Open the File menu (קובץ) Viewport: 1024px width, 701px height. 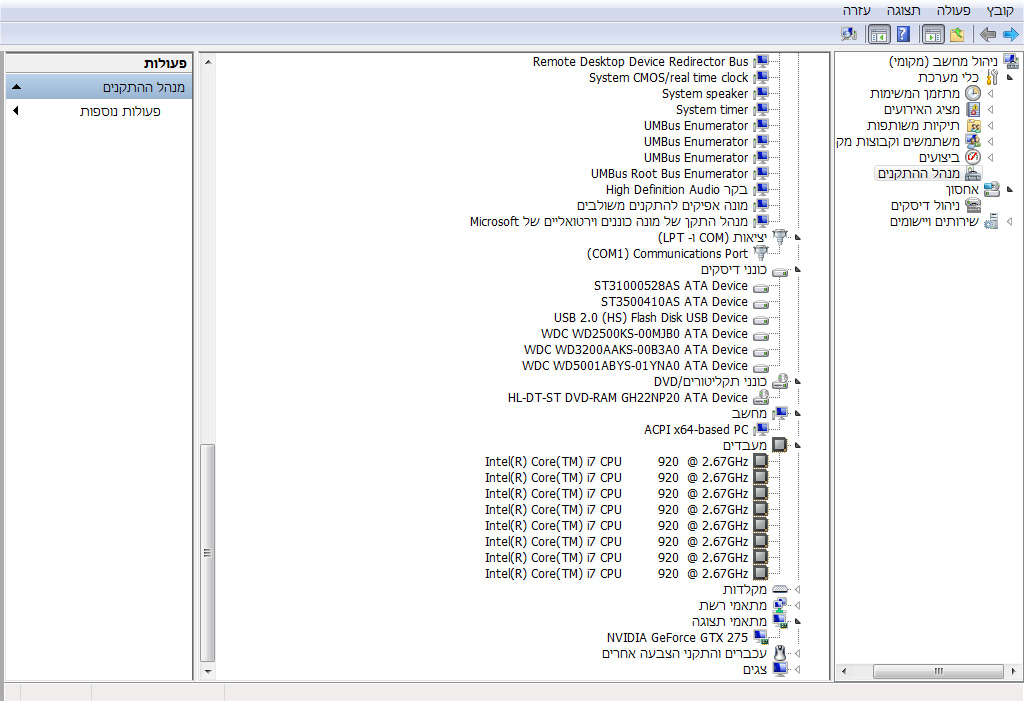(x=1000, y=10)
